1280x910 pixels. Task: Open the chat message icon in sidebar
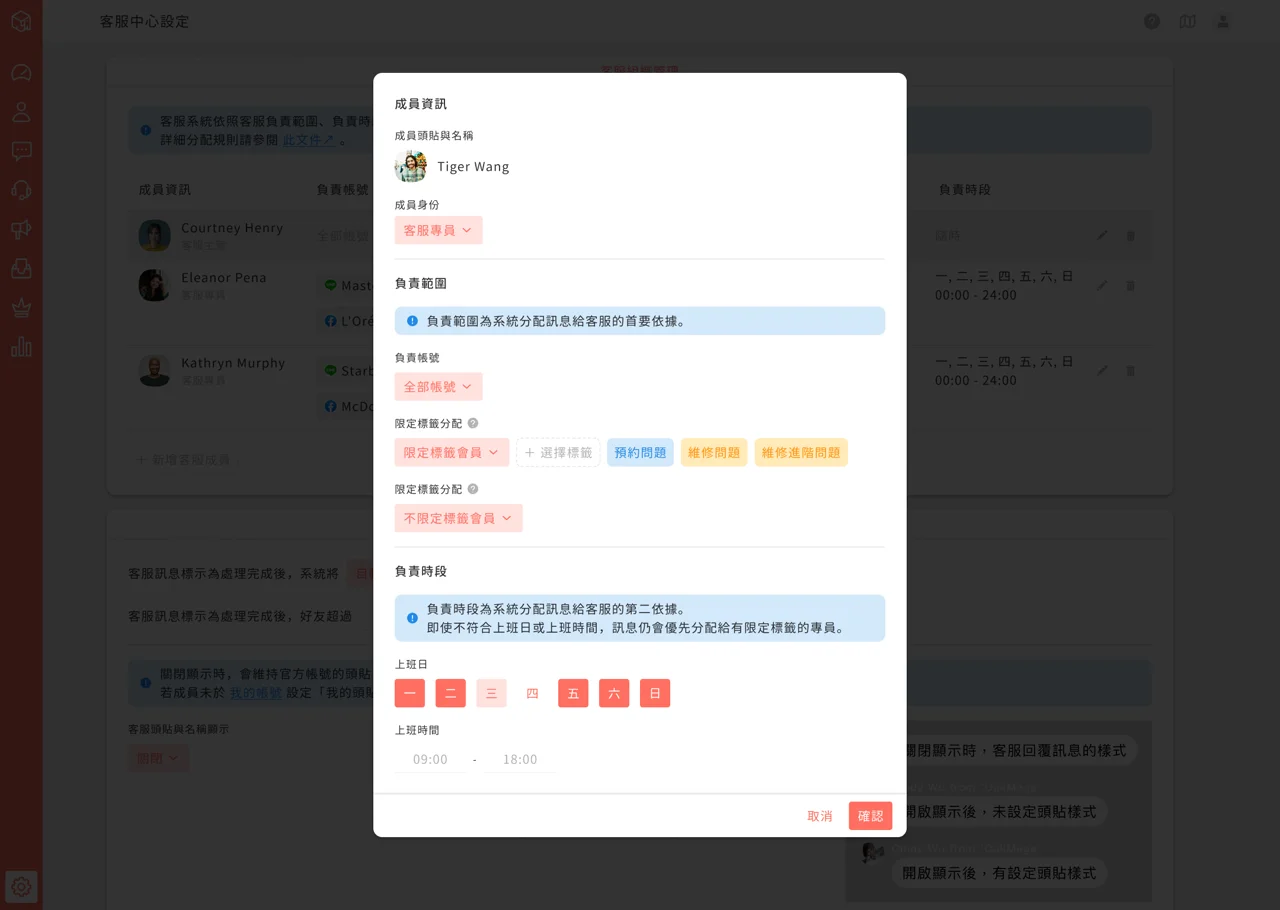[x=21, y=151]
